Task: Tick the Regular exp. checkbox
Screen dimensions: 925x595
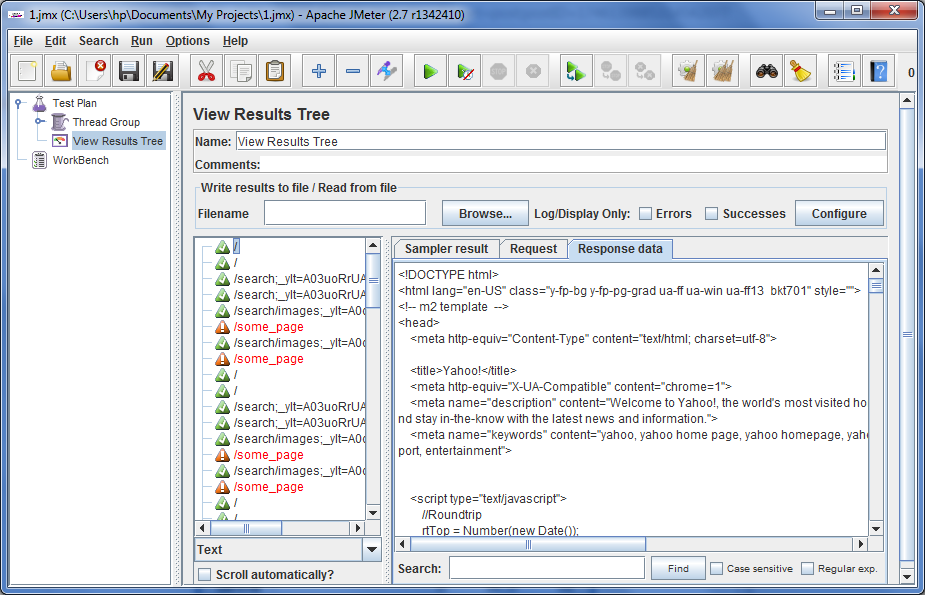Action: coord(808,568)
